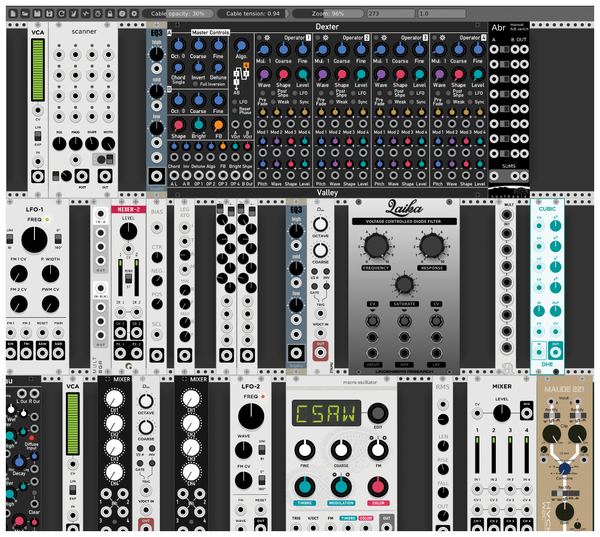Click the power meter toolbar icon
This screenshot has width=600, height=537.
point(98,13)
